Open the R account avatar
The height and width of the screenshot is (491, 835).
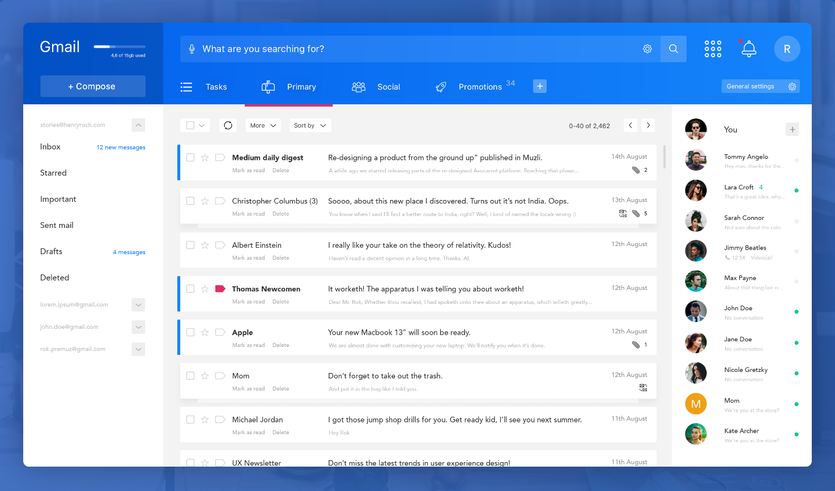787,49
